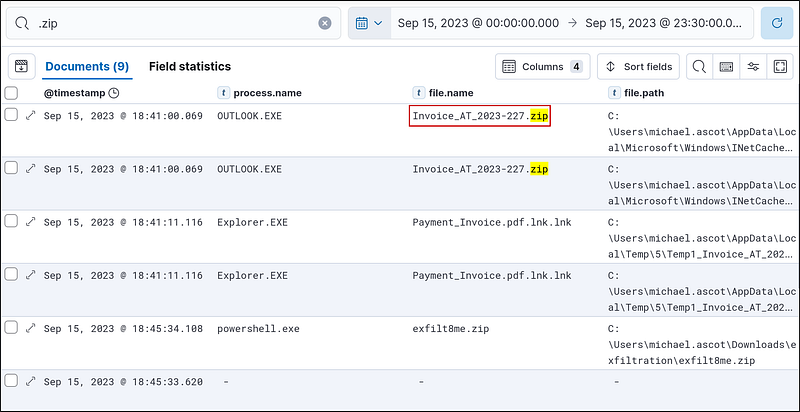Select the Documents (9) tab
Image resolution: width=800 pixels, height=412 pixels.
86,67
